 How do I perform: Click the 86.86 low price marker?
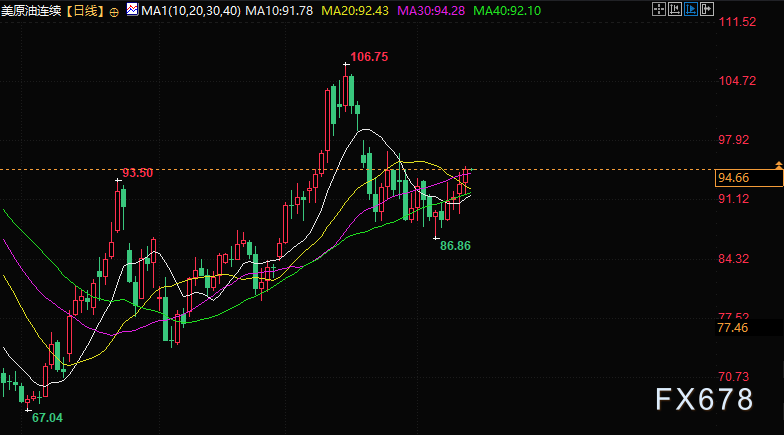(x=455, y=246)
